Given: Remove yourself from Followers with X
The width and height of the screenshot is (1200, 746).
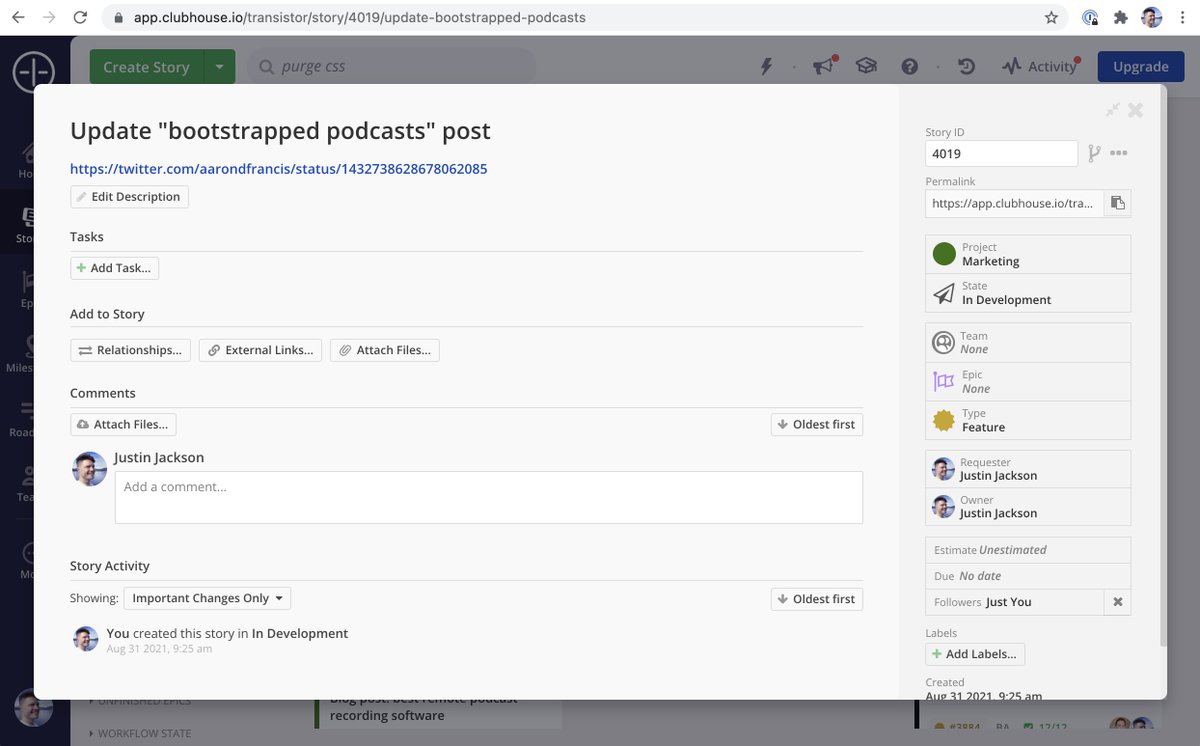Looking at the screenshot, I should [x=1118, y=602].
